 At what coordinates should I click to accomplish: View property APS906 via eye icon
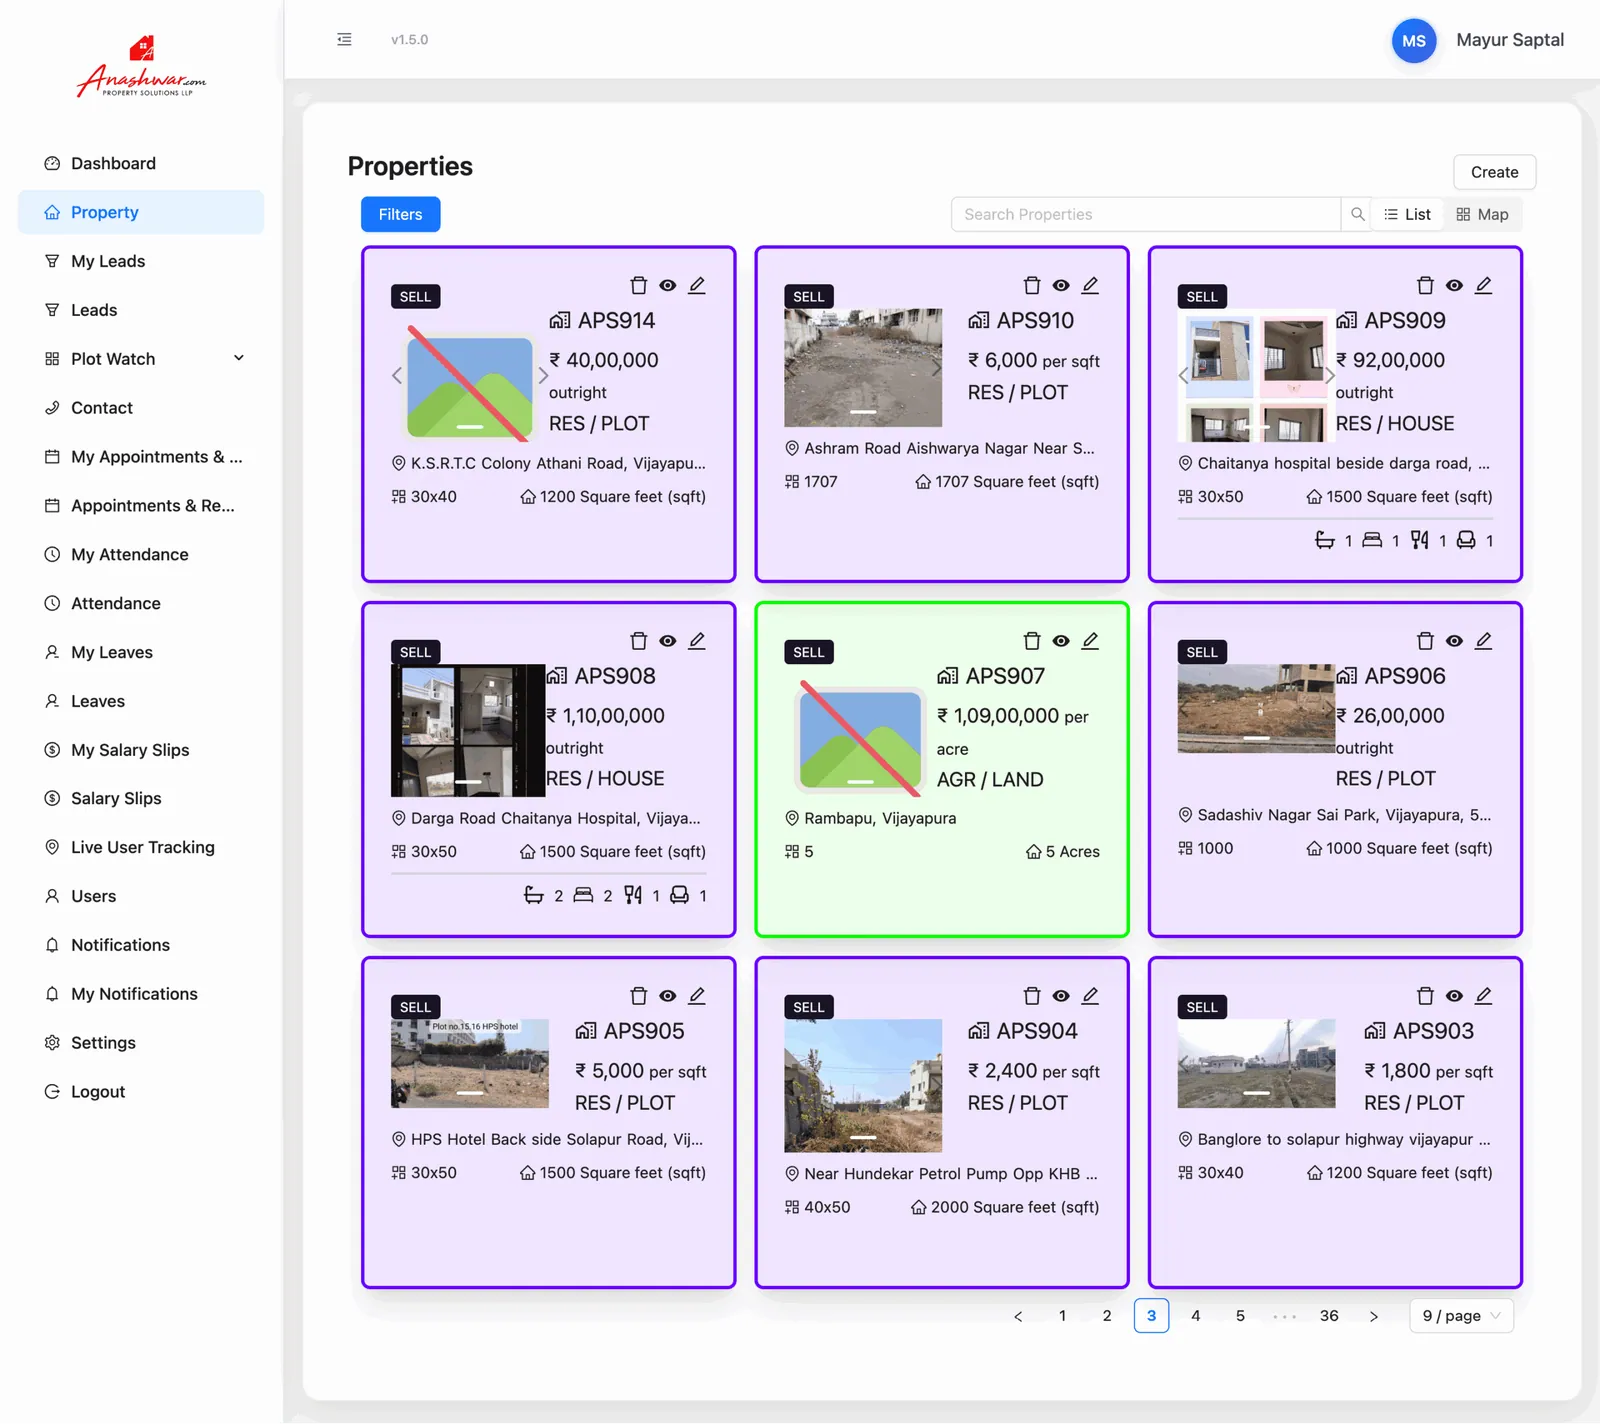pos(1454,641)
